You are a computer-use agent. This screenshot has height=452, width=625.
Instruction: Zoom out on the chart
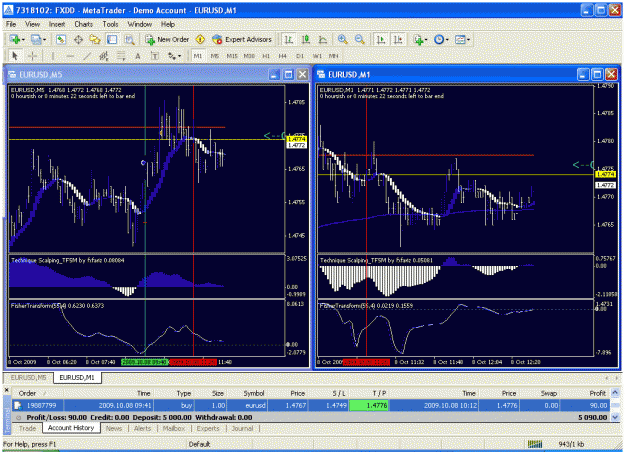pyautogui.click(x=360, y=39)
